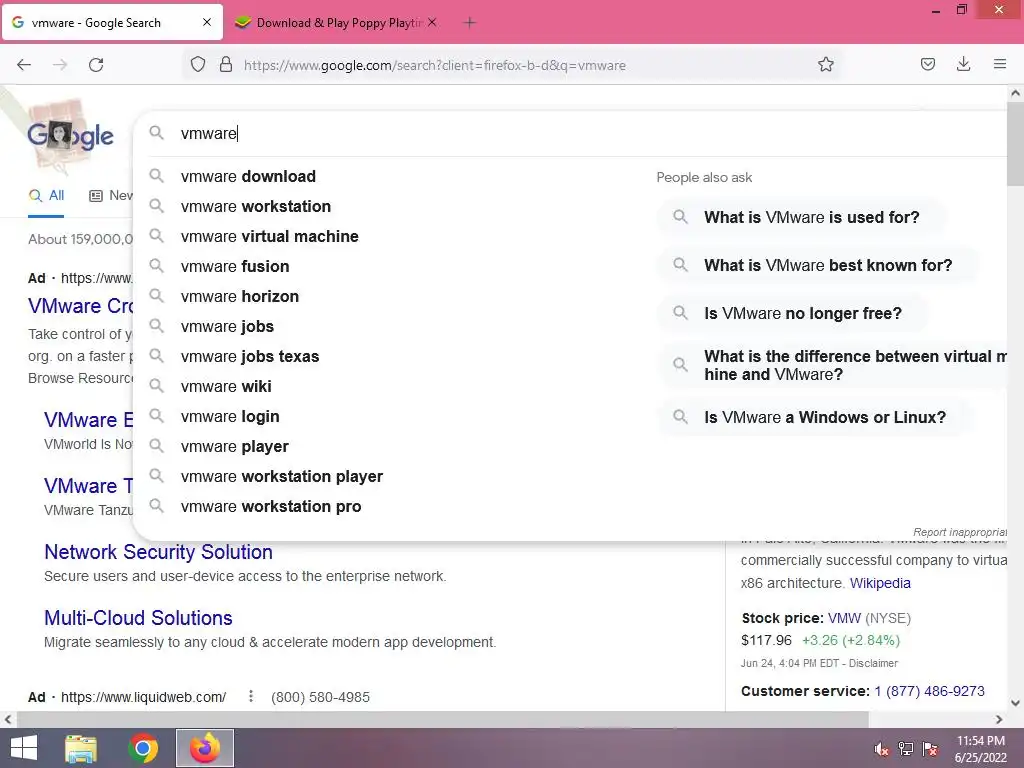Select suggestion vmware download
Image resolution: width=1024 pixels, height=768 pixels.
coord(248,176)
